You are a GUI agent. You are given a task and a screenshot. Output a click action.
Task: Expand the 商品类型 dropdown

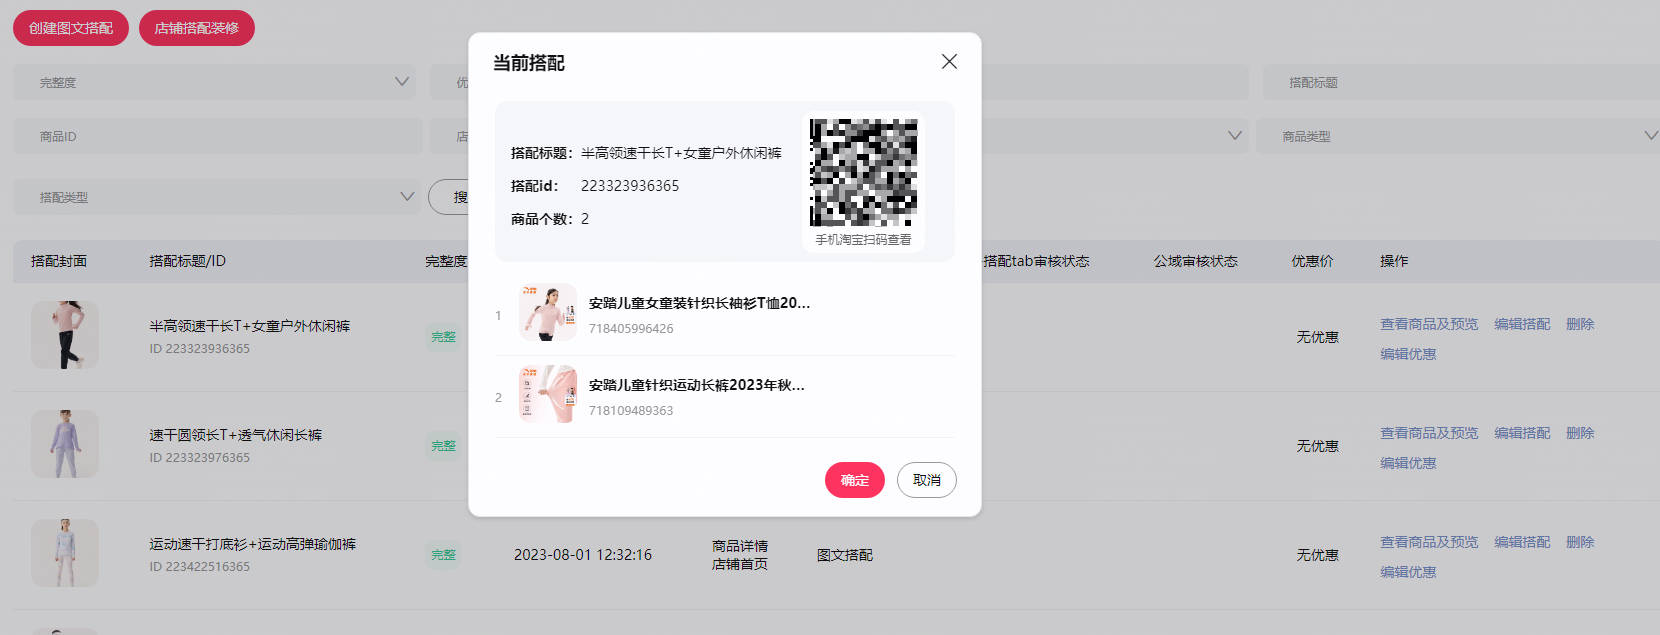pyautogui.click(x=1458, y=136)
